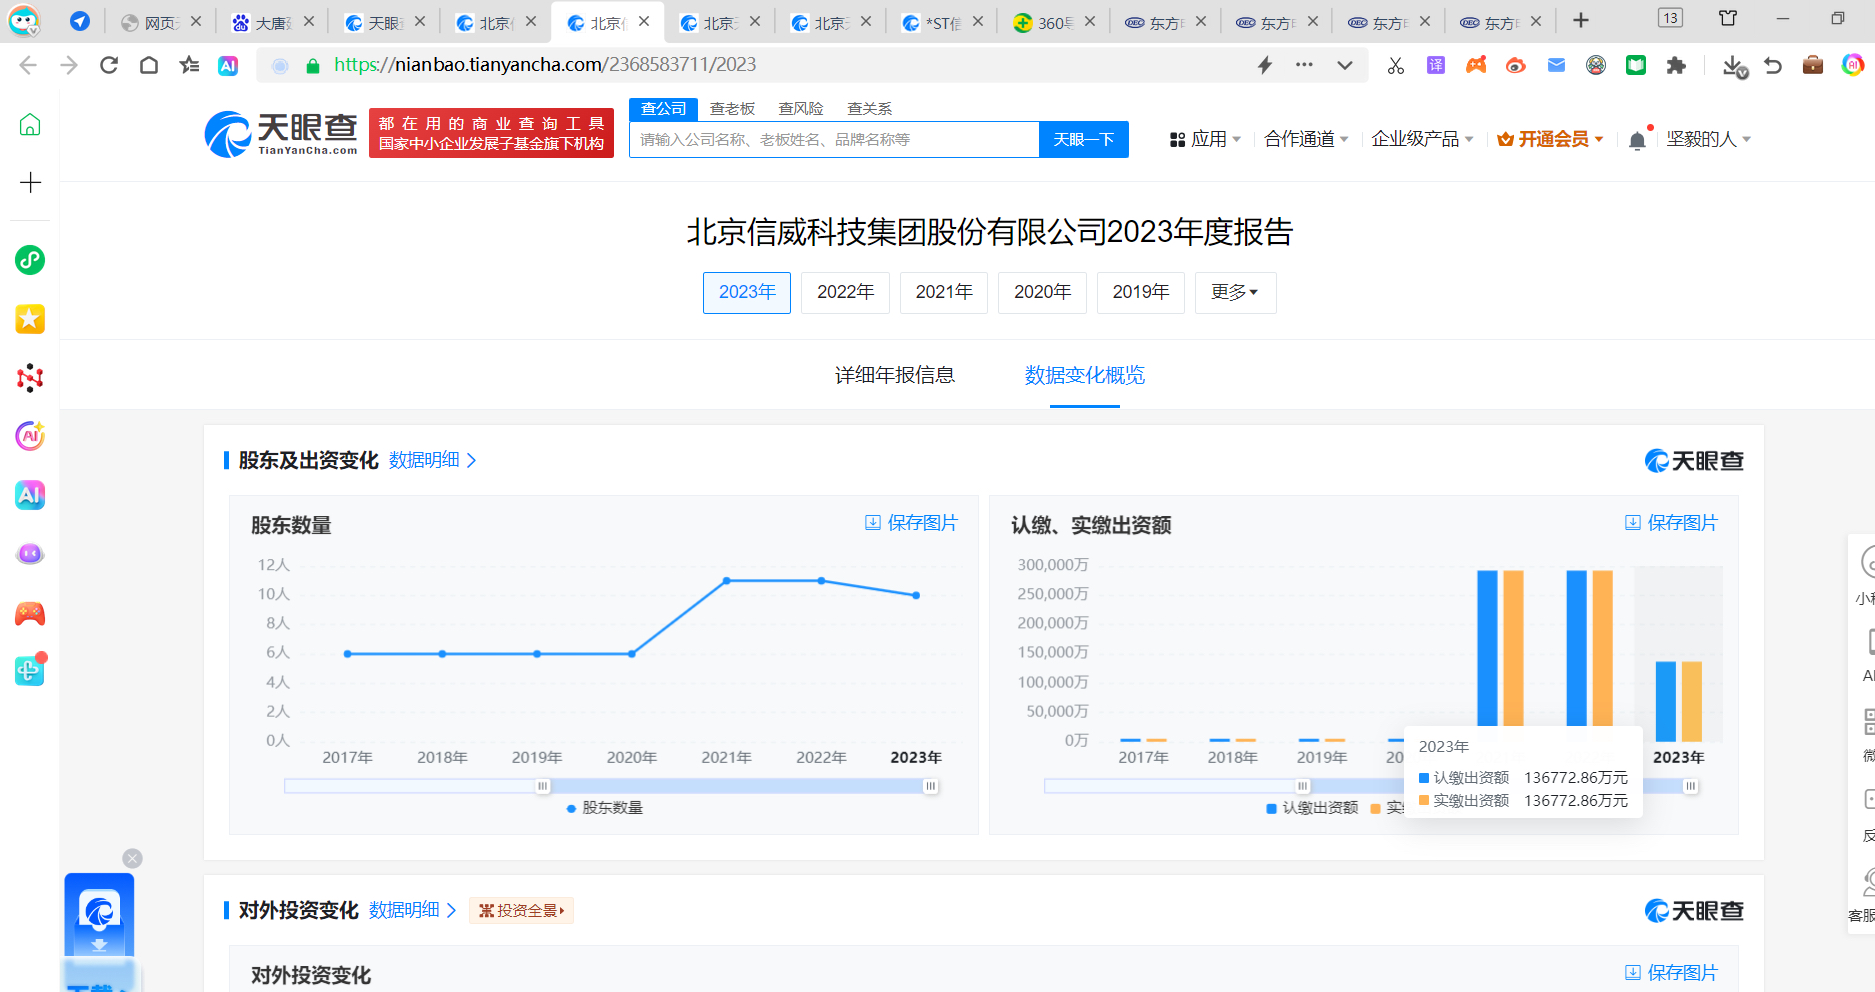Viewport: 1875px width, 992px height.
Task: Click the lightning speed mode icon
Action: (1265, 65)
